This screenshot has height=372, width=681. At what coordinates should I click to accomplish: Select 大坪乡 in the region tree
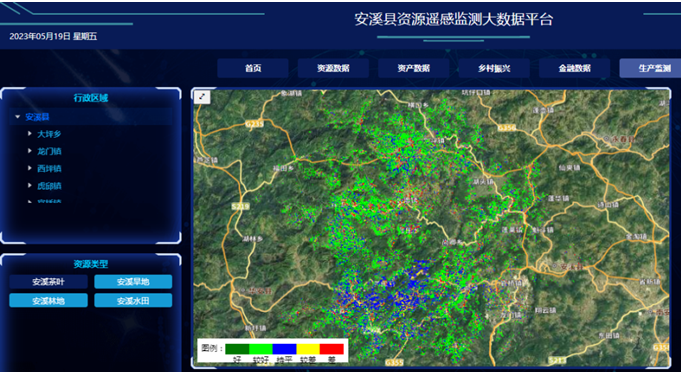(x=49, y=134)
